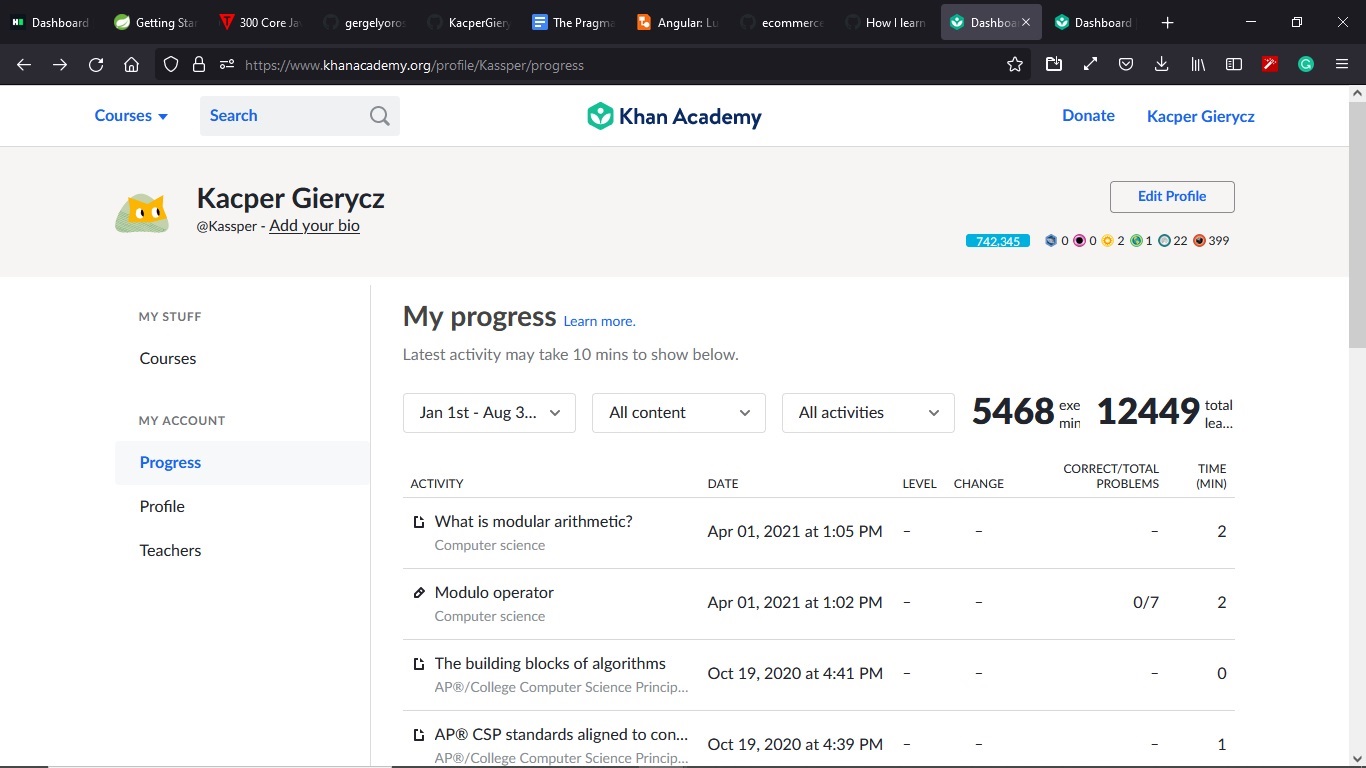Open AP CSP standards aligned activity
The width and height of the screenshot is (1366, 768).
click(x=561, y=735)
